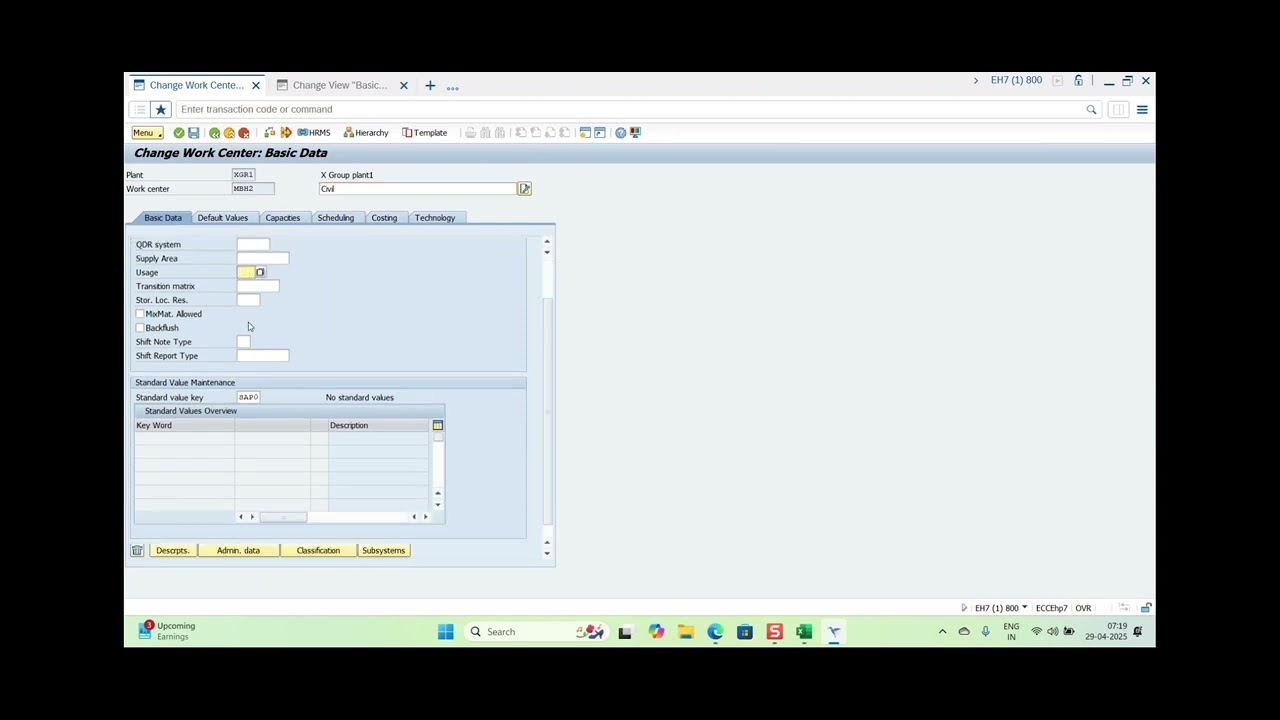Screen dimensions: 1280x720
Task: Click the orange arrow icon before HRMS
Action: tap(286, 133)
